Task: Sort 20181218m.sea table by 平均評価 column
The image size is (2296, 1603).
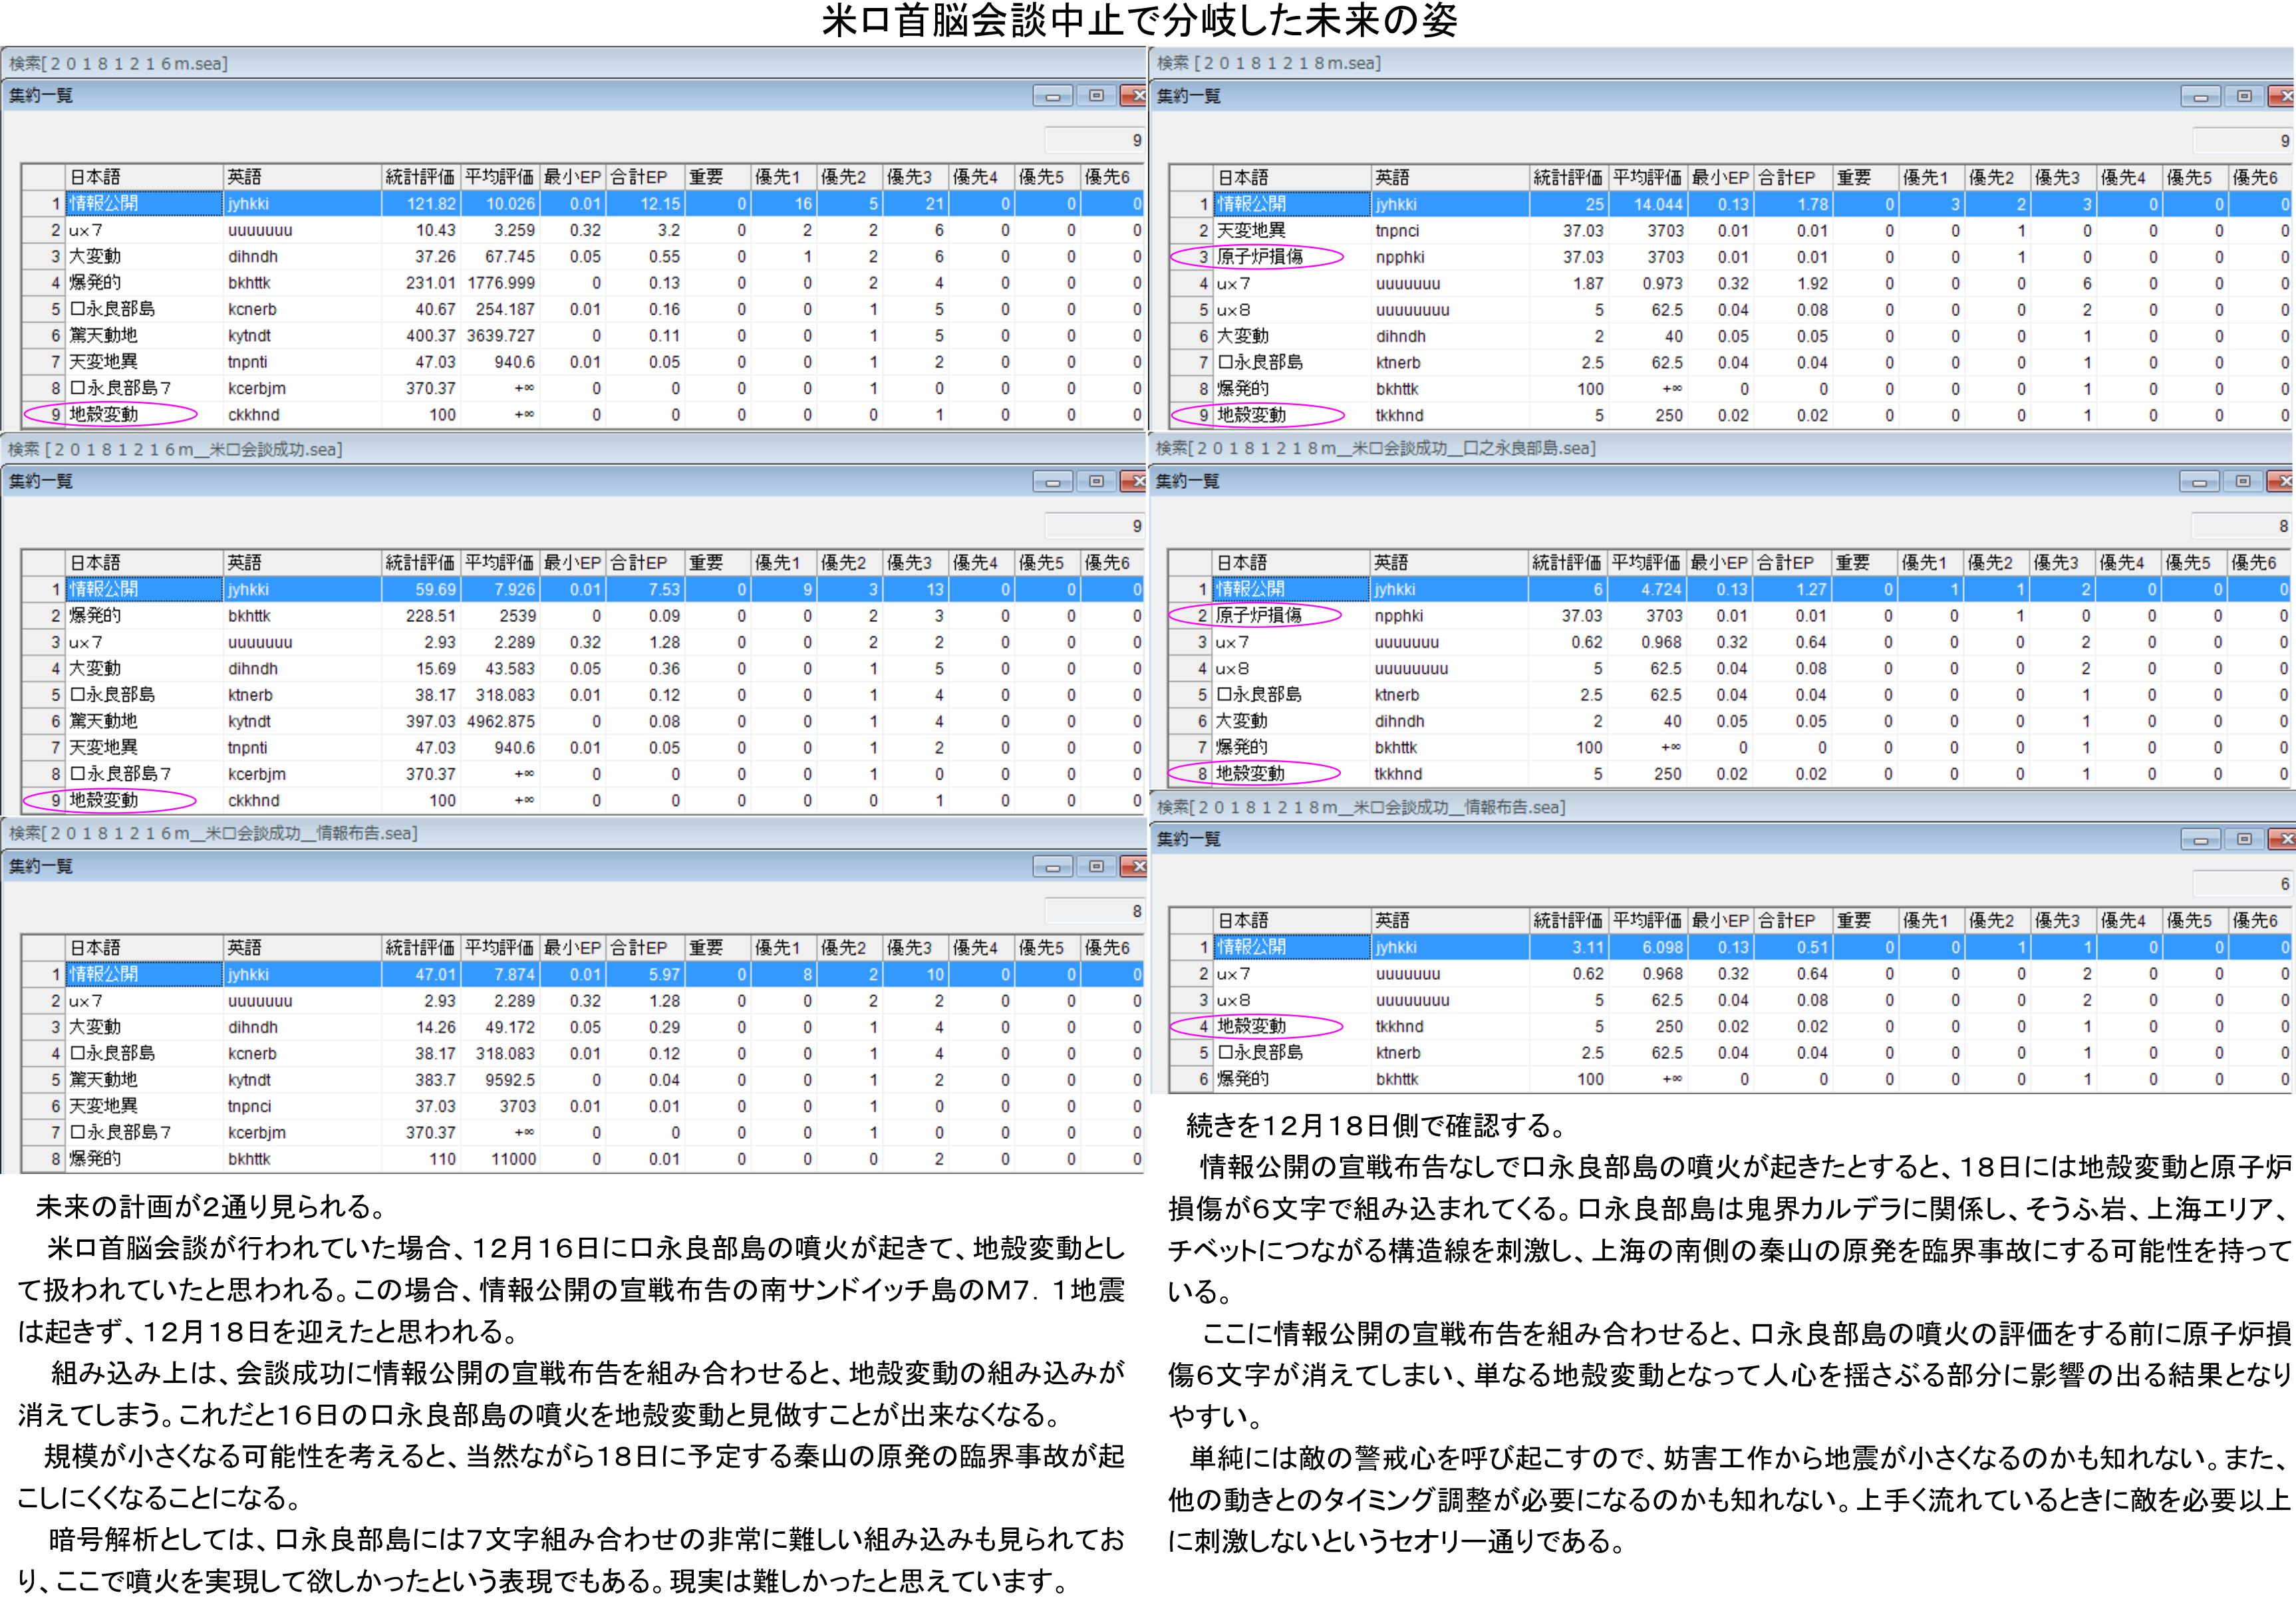Action: pyautogui.click(x=1647, y=177)
